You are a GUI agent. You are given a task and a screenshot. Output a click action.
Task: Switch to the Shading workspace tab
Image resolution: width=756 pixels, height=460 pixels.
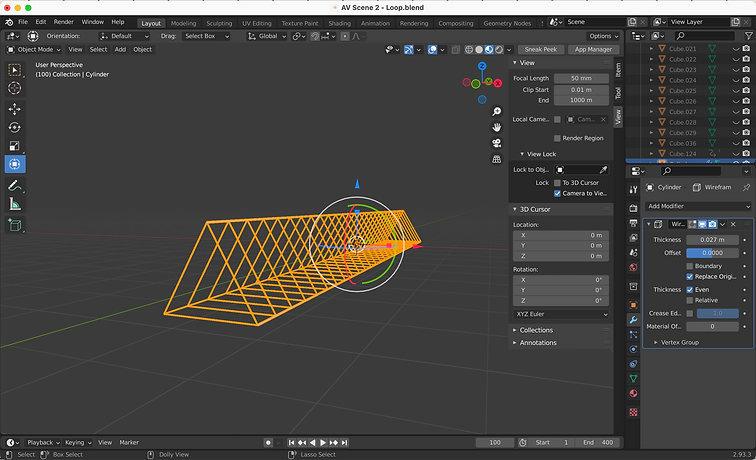coord(339,23)
